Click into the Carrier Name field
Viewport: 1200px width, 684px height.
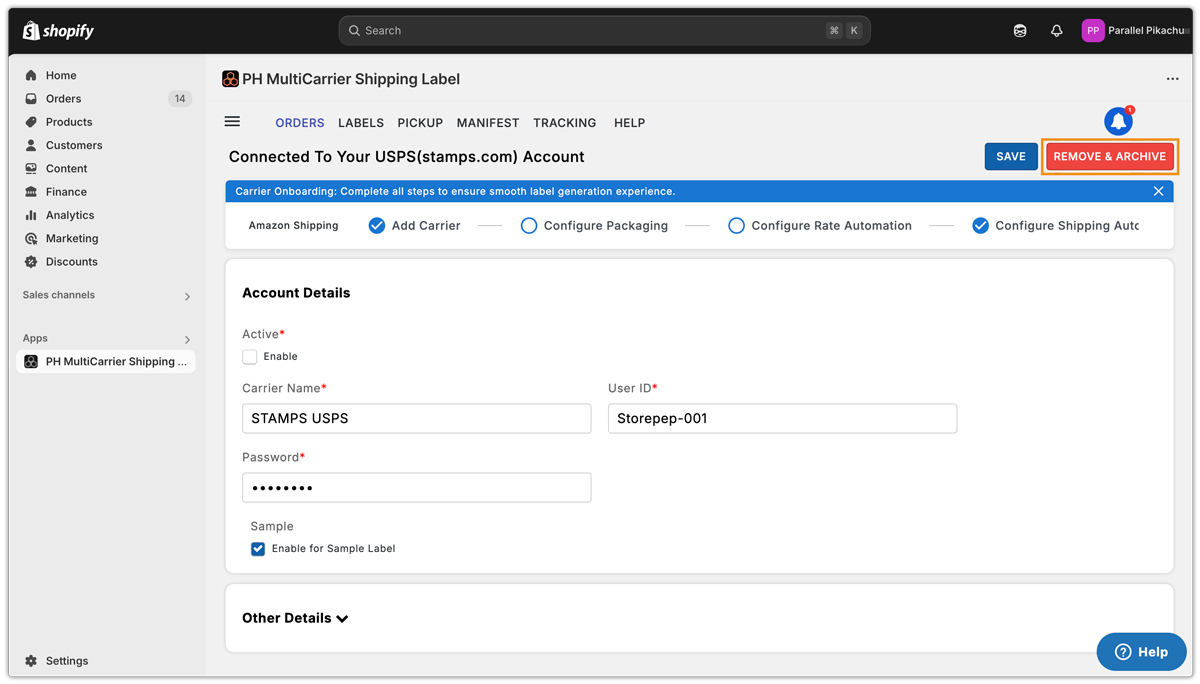[x=416, y=418]
